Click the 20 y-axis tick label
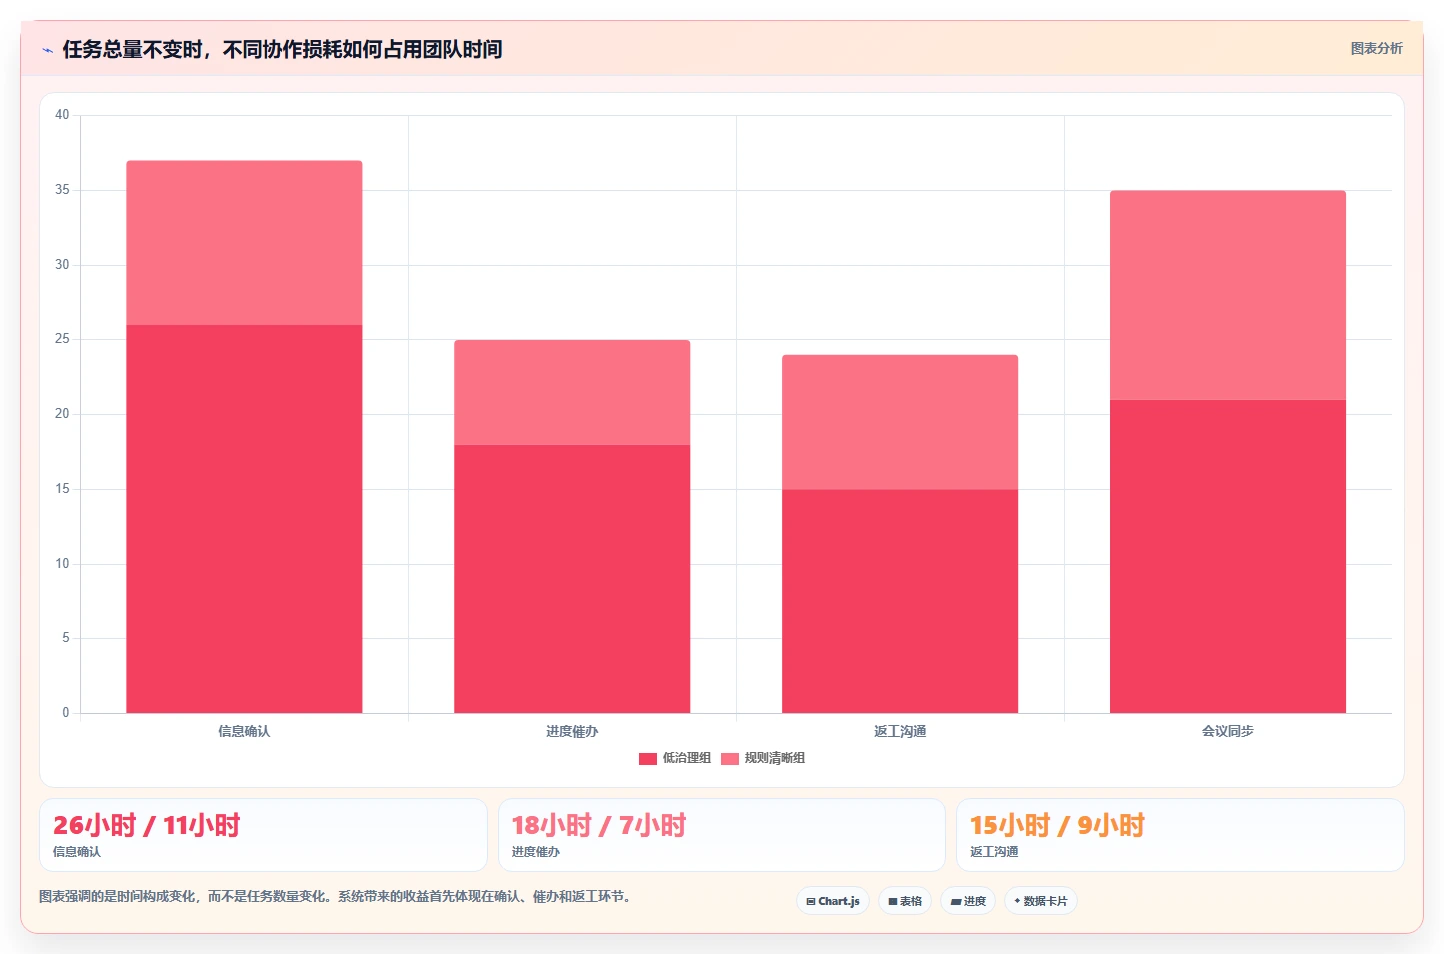This screenshot has height=954, width=1444. [62, 414]
